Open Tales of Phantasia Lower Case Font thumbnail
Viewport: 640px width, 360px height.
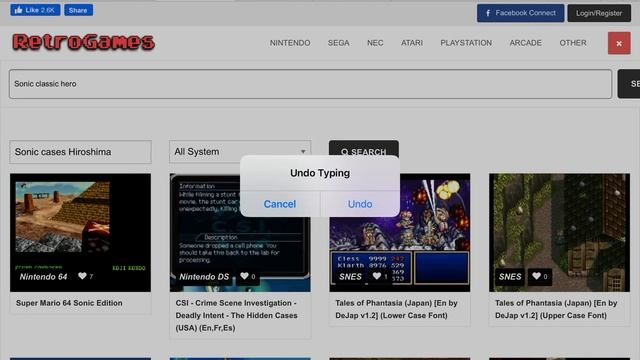click(400, 232)
